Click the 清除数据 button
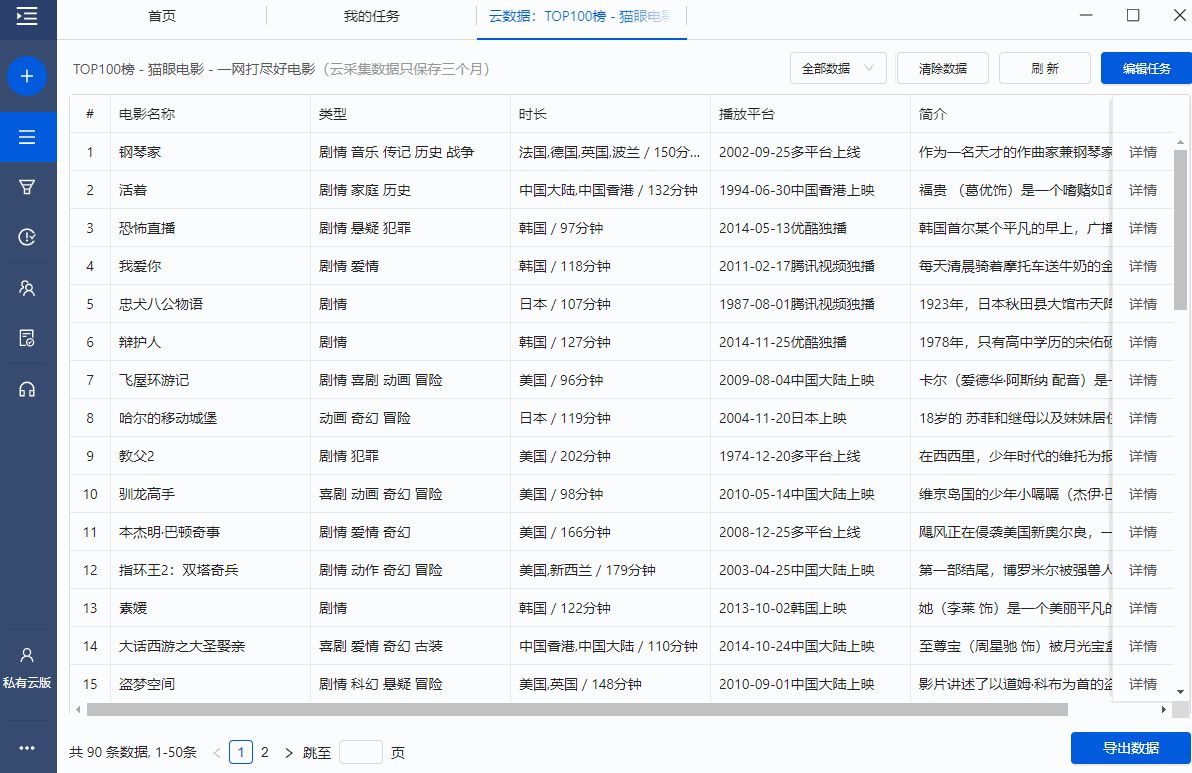 click(x=943, y=68)
